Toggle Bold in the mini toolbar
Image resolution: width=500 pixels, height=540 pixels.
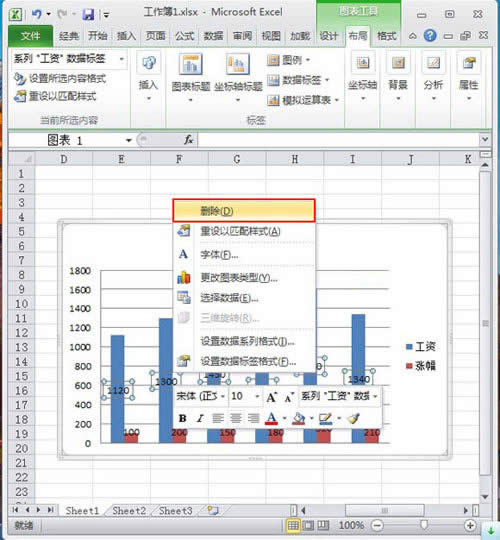pyautogui.click(x=183, y=418)
